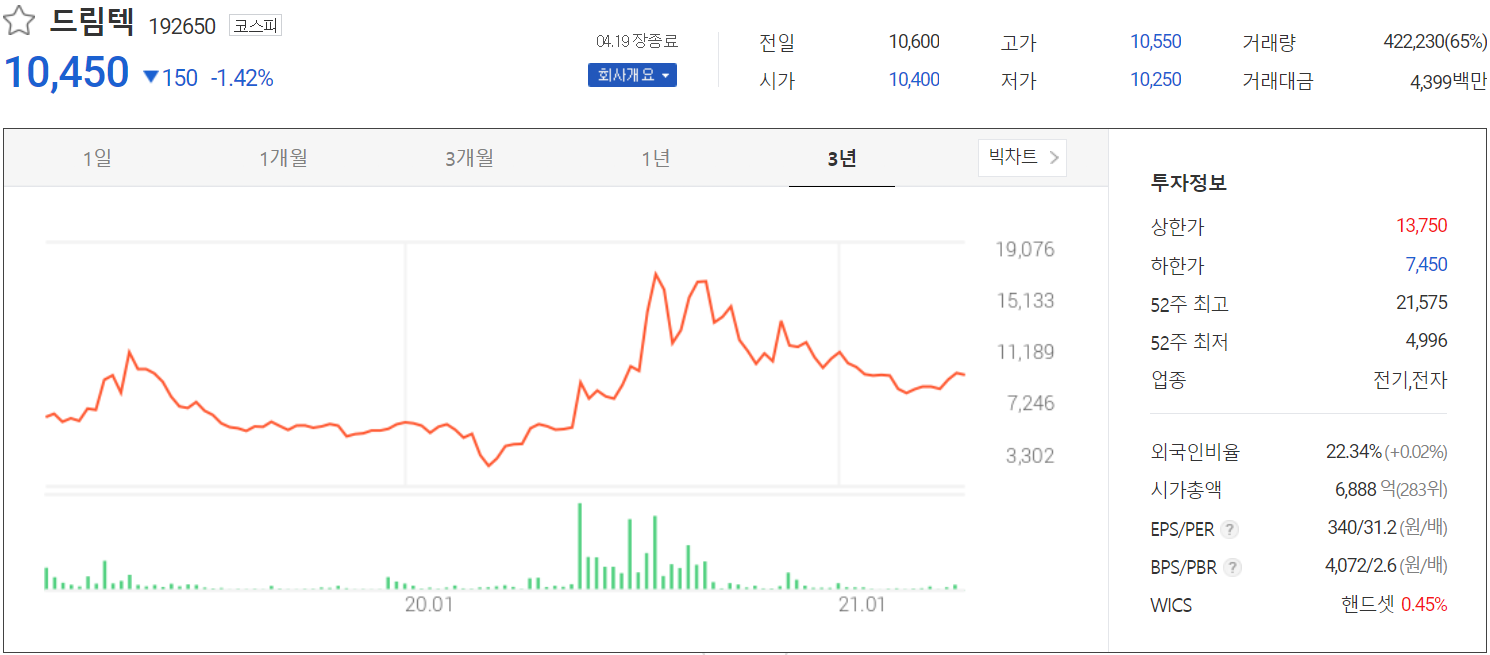Click the 드림텍 stock name

[x=91, y=22]
